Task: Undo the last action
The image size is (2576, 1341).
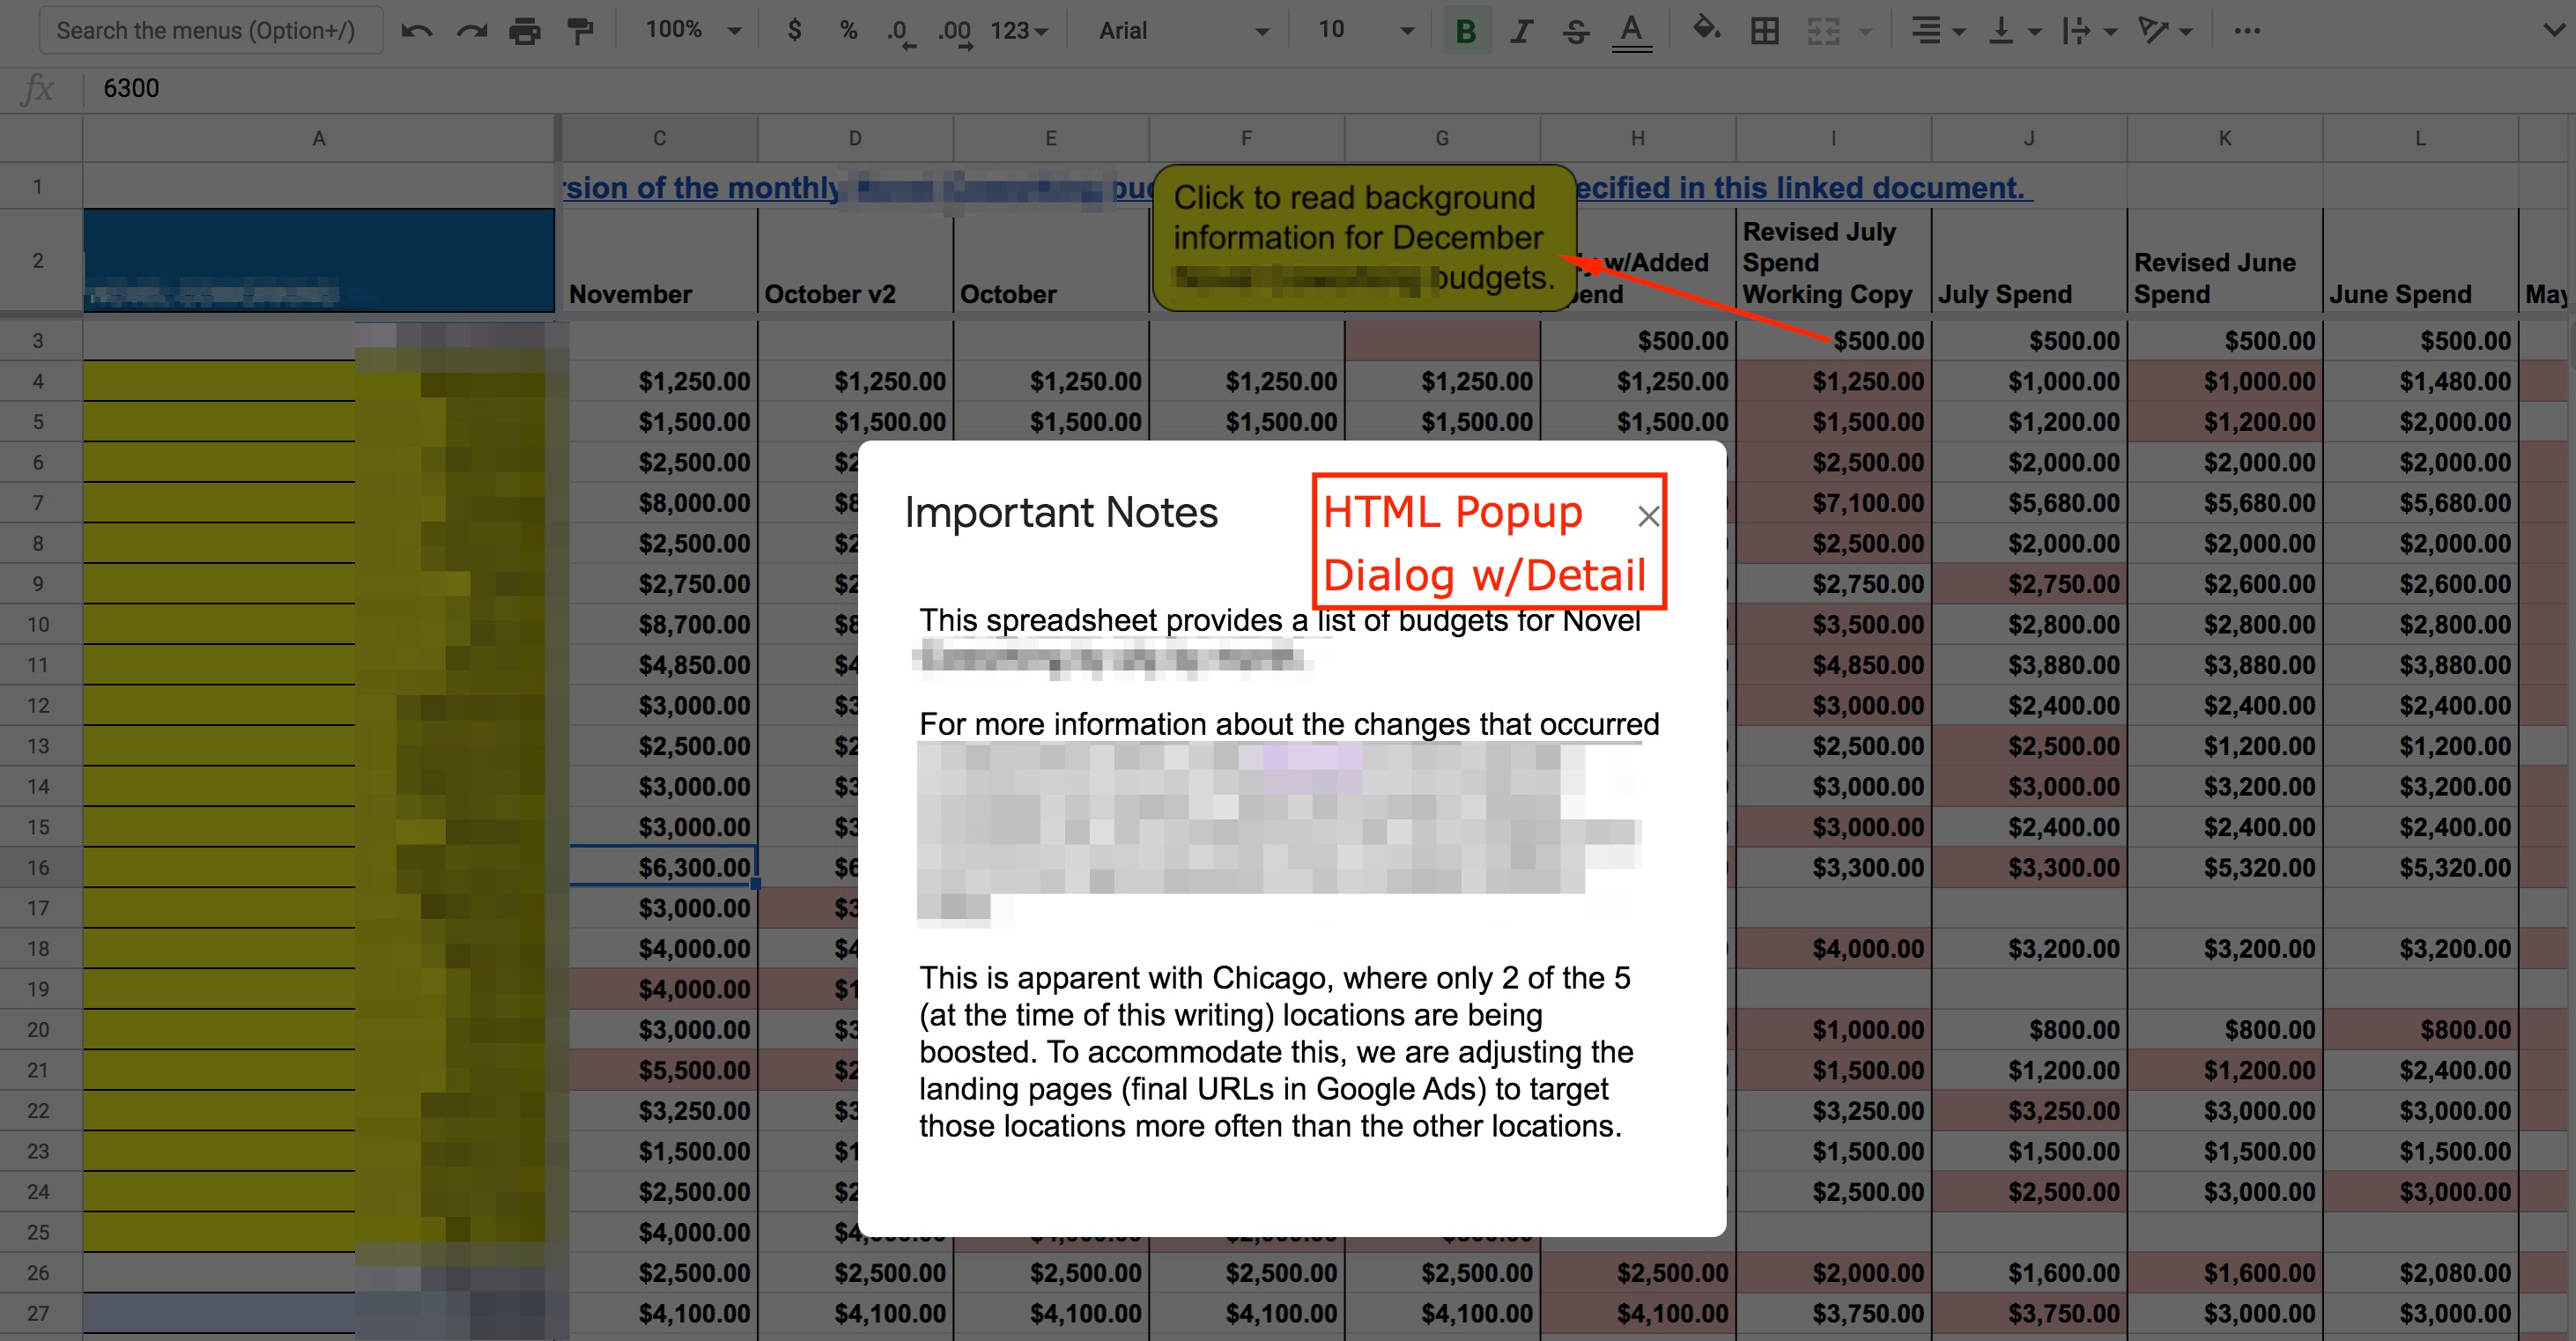Action: point(417,30)
